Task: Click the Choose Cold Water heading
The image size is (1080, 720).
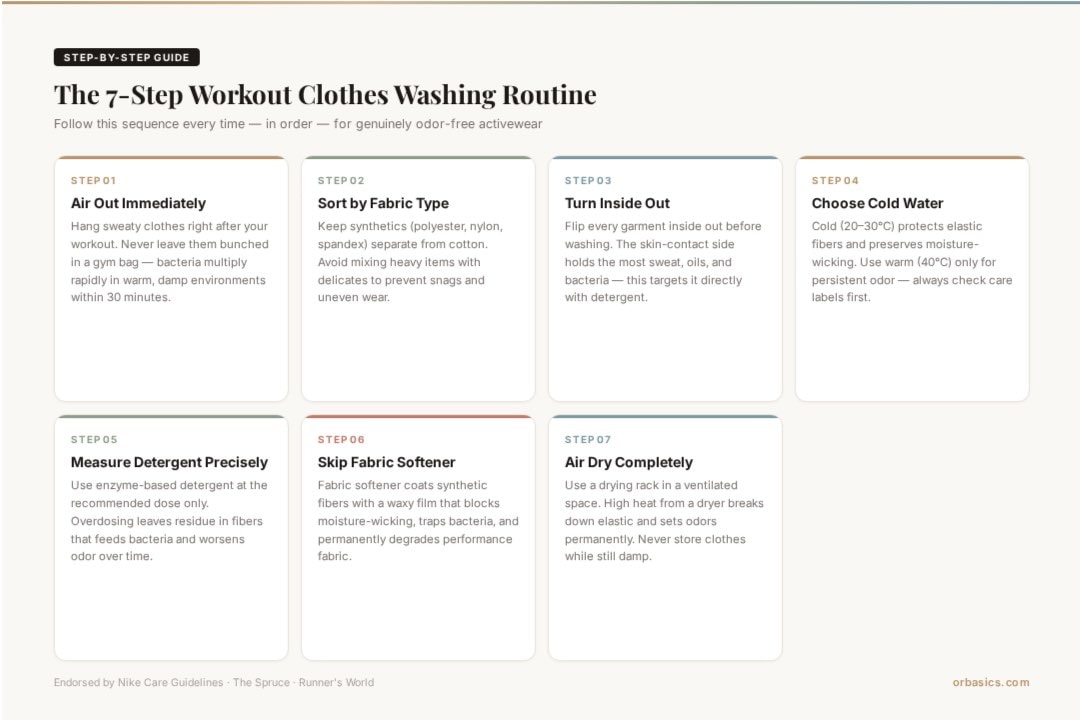Action: (877, 203)
